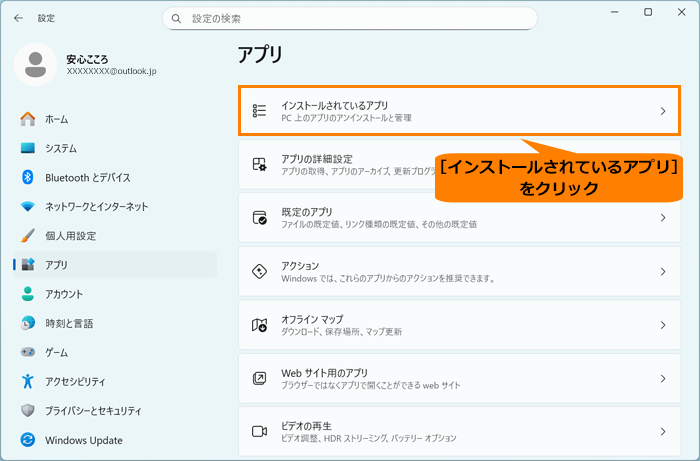
Task: Click the オフライン マップ map icon
Action: (259, 325)
